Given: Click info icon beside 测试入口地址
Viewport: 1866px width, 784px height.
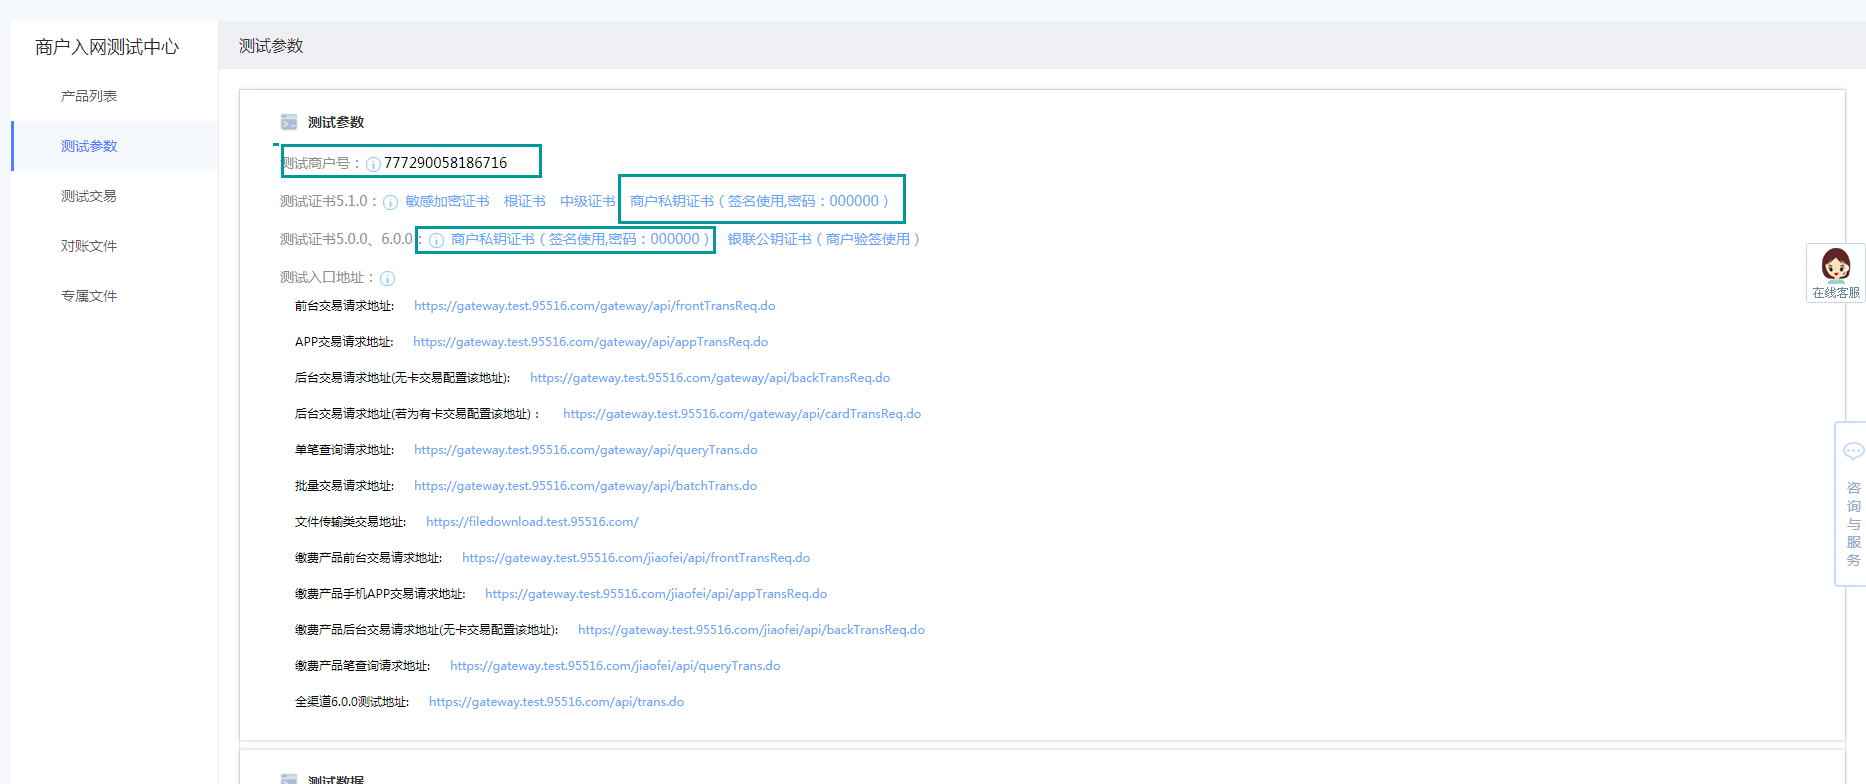Looking at the screenshot, I should 388,279.
